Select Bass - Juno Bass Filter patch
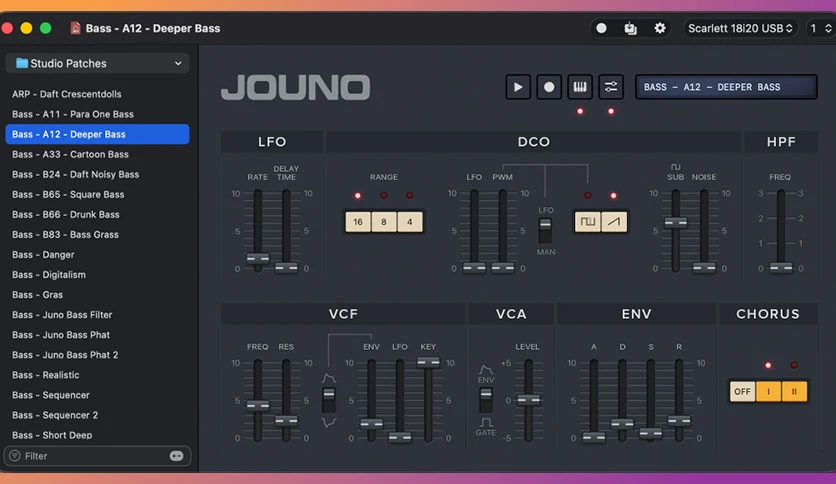This screenshot has width=836, height=484. (x=98, y=315)
